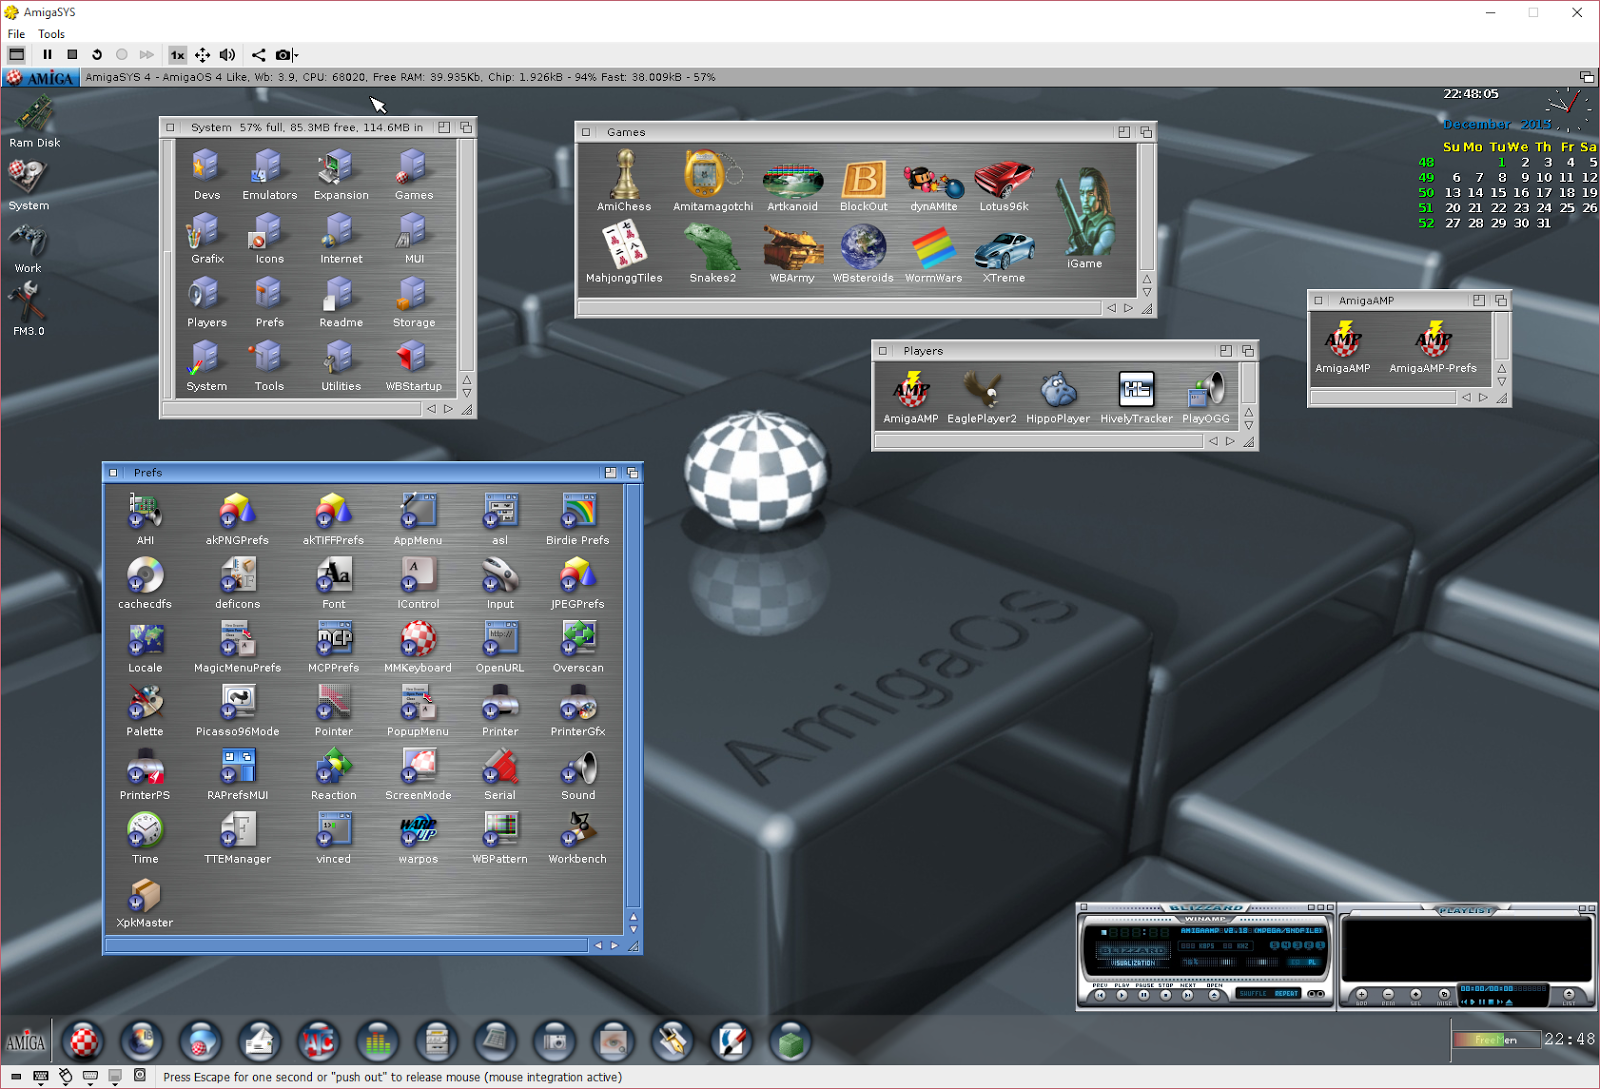Open the Ram Disk desktop icon
1600x1089 pixels.
[x=34, y=121]
